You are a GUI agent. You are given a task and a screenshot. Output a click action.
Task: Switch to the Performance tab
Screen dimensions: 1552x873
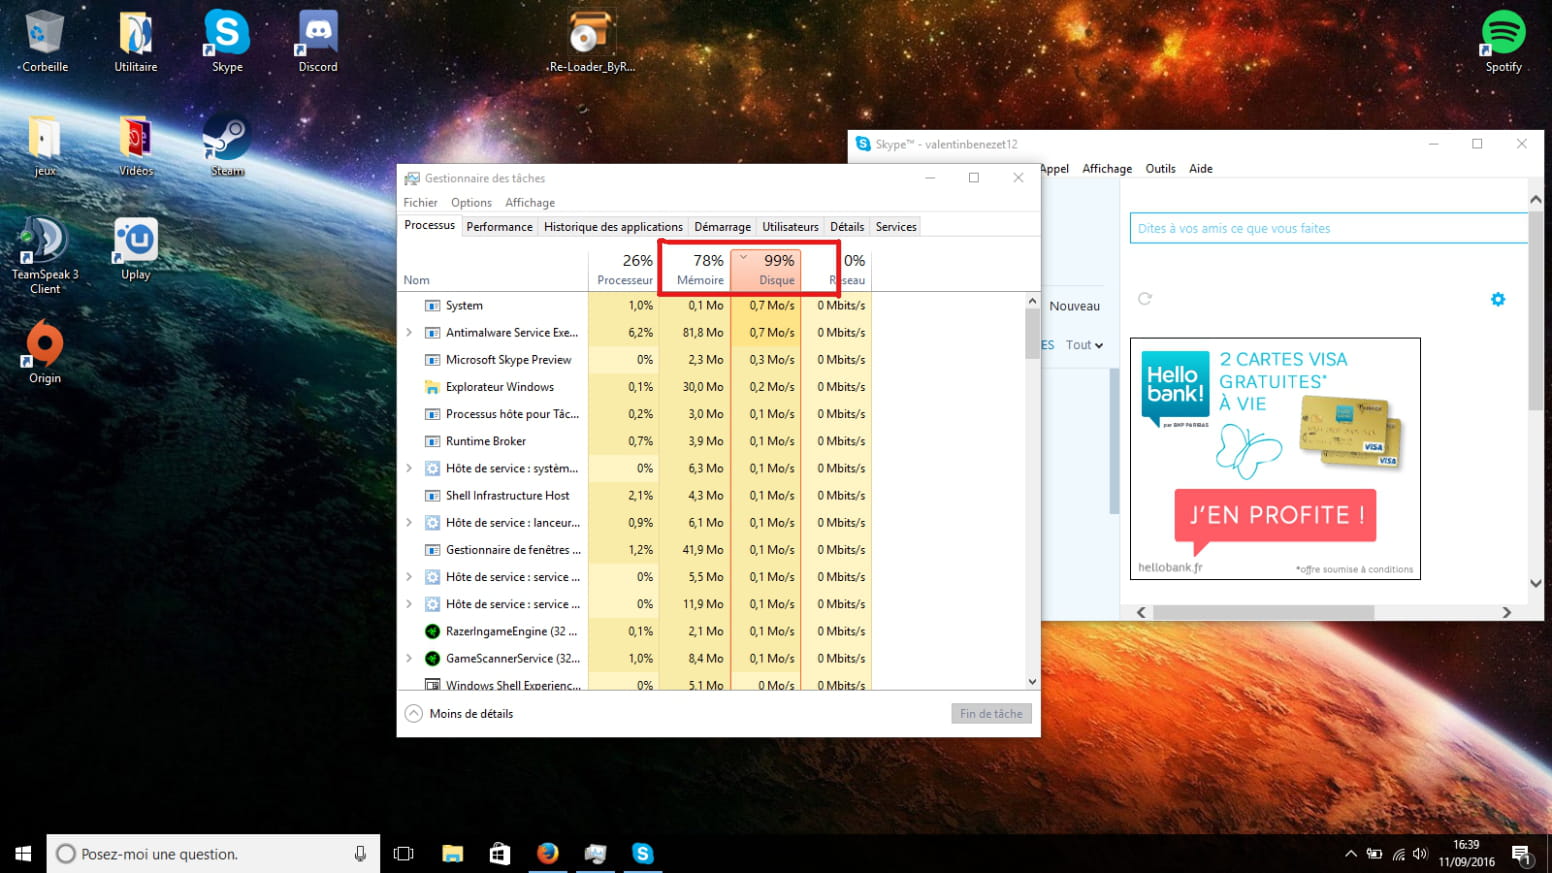tap(499, 227)
